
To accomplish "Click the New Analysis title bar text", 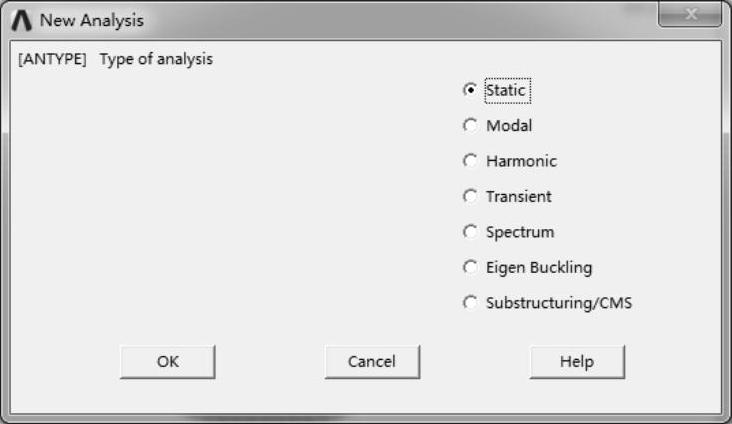I will click(x=91, y=21).
